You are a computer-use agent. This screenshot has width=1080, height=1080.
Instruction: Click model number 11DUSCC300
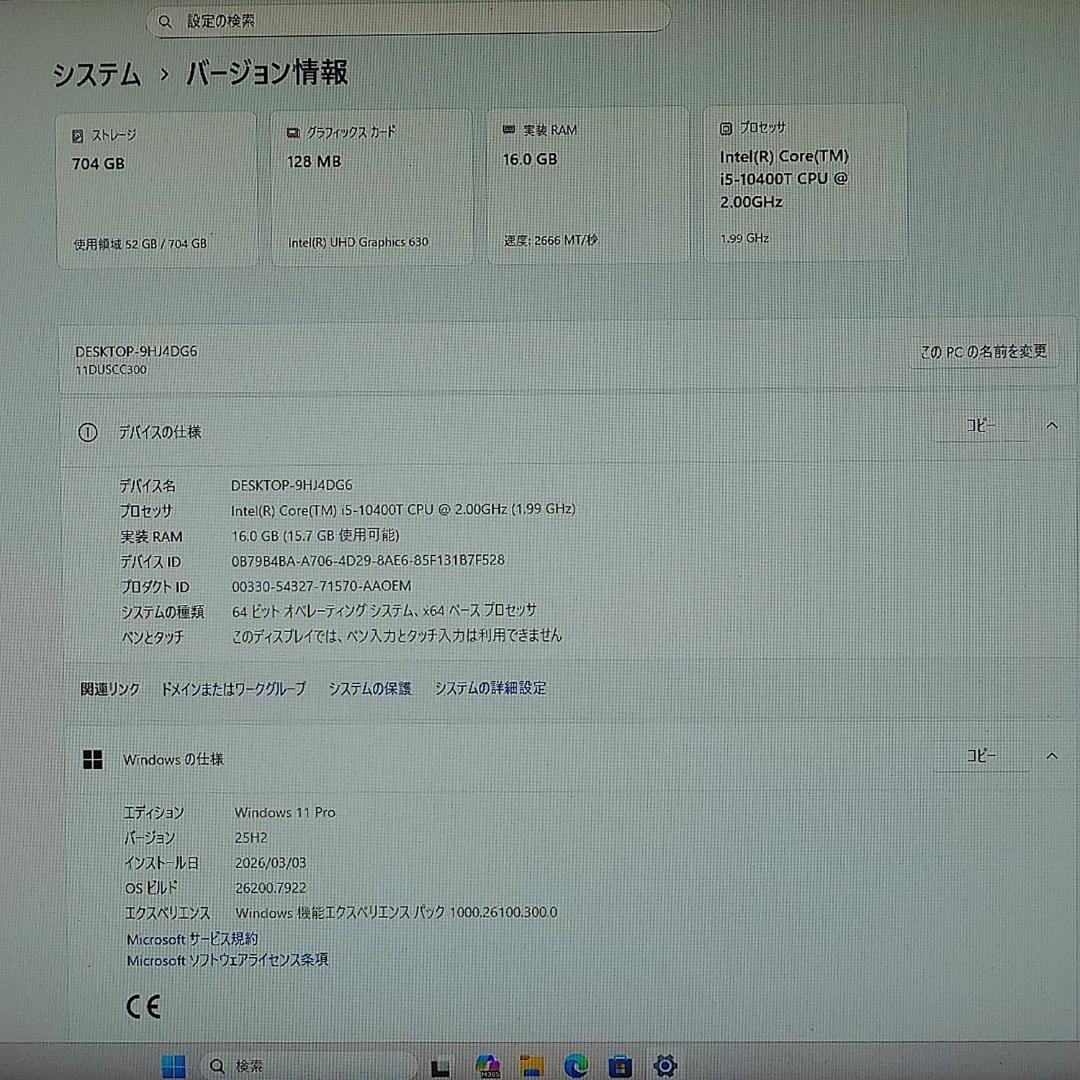point(111,370)
